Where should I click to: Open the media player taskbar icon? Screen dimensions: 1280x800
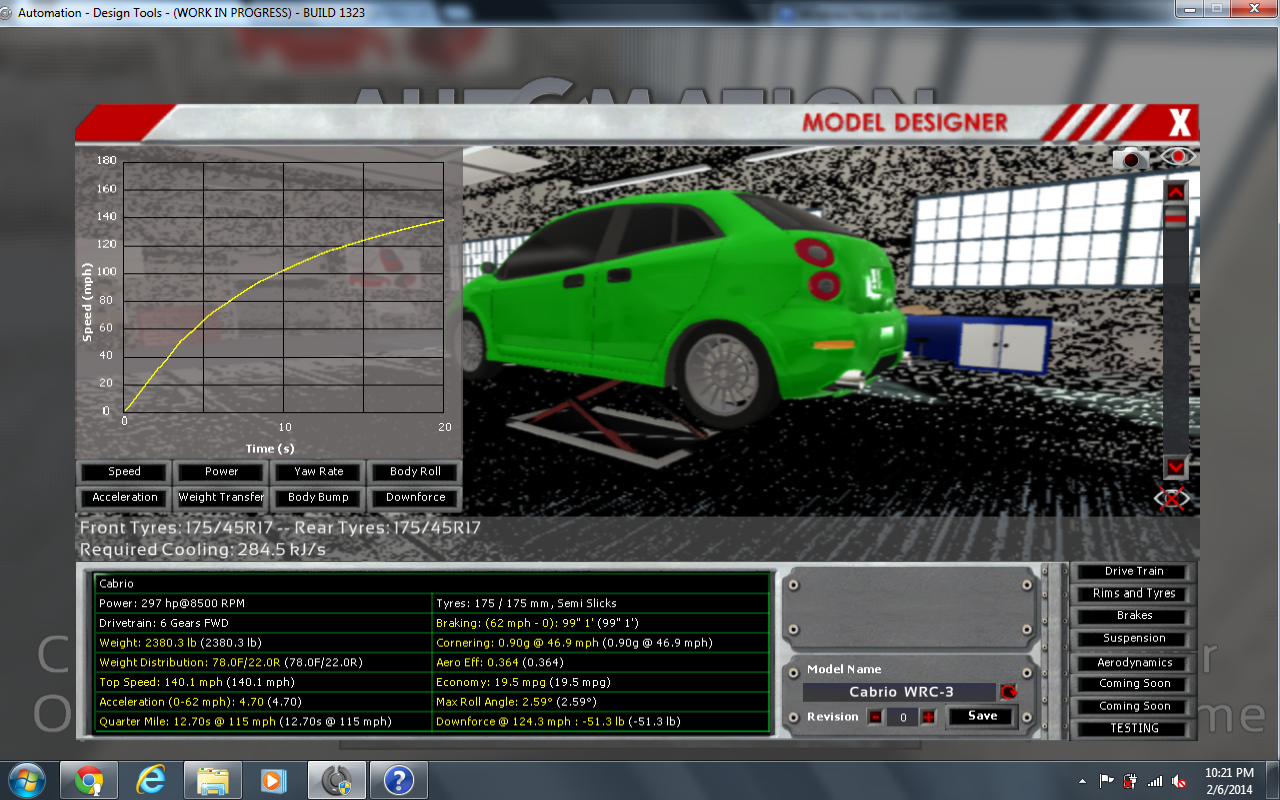(x=274, y=780)
